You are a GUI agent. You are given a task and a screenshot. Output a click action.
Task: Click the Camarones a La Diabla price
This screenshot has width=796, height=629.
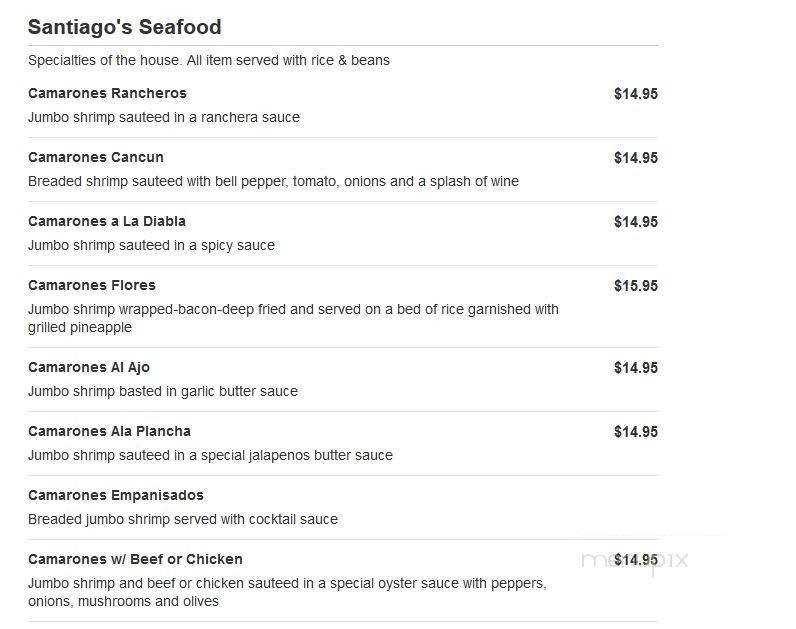pos(635,222)
